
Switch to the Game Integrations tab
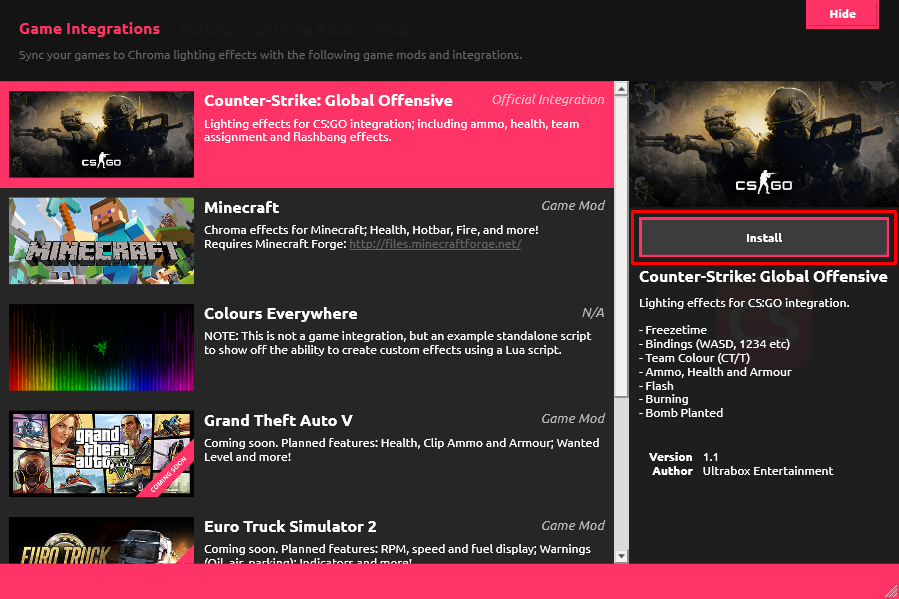(89, 29)
